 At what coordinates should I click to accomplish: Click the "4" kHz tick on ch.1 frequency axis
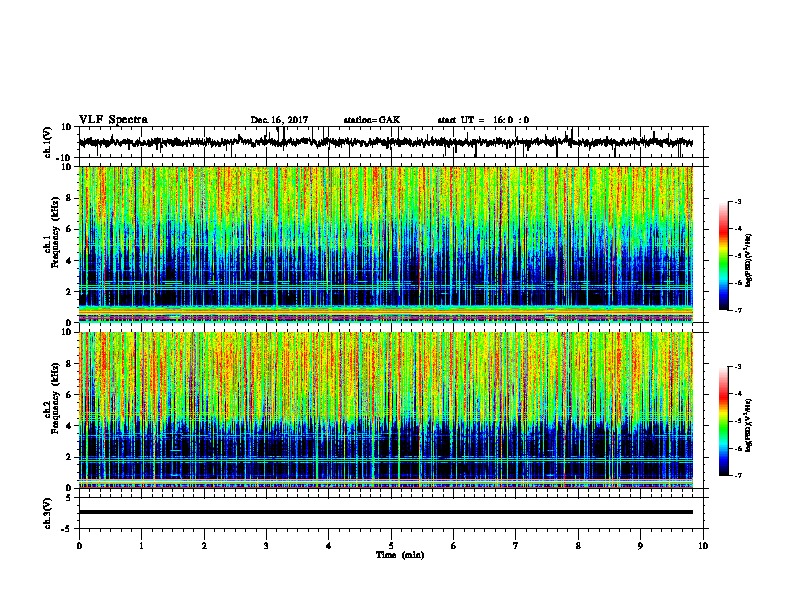click(x=70, y=260)
